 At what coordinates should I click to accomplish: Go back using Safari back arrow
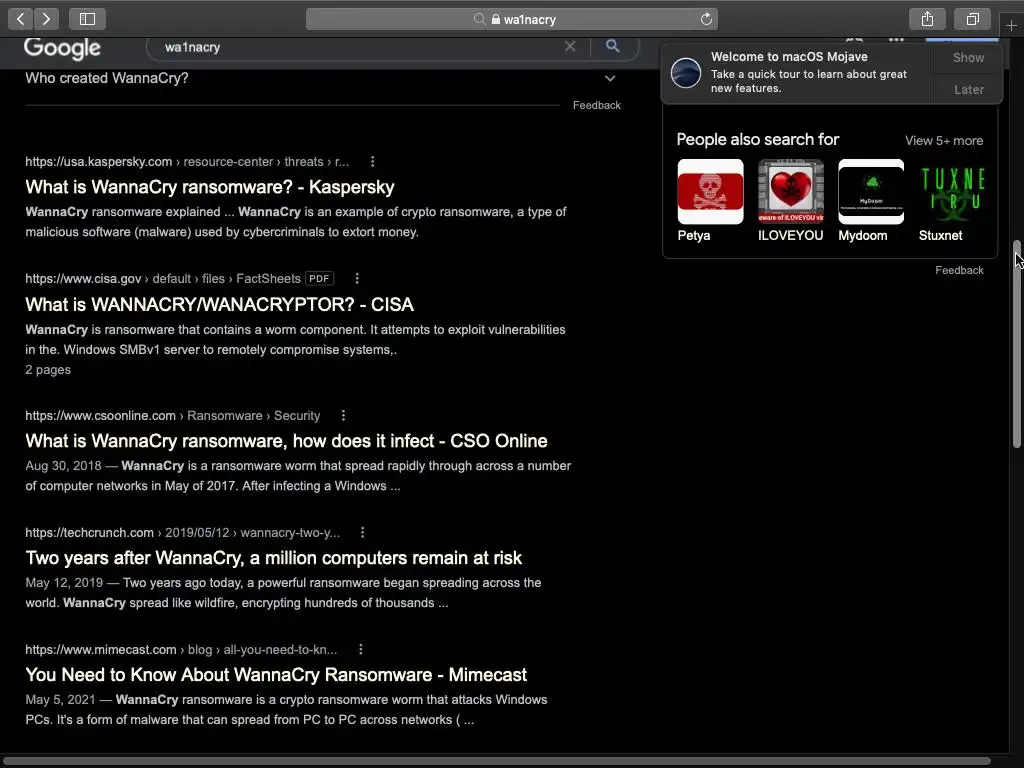click(21, 19)
